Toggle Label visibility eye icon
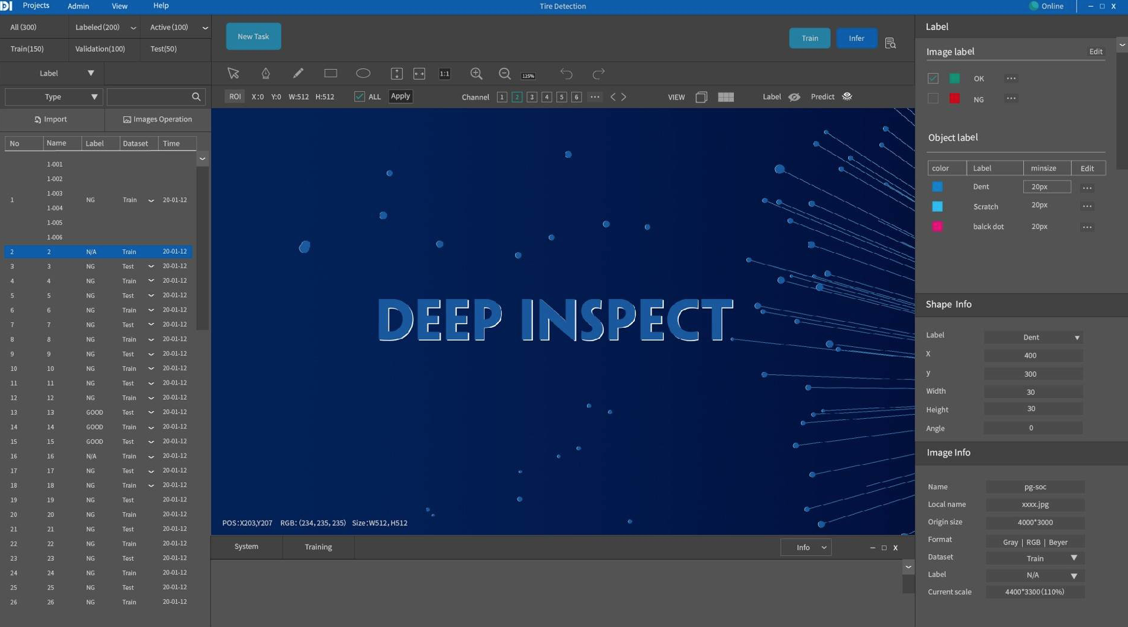1128x627 pixels. pos(794,97)
